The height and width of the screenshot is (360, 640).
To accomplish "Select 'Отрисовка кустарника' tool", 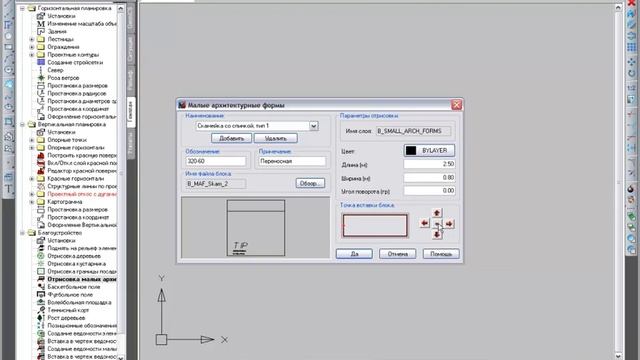I will pyautogui.click(x=76, y=264).
